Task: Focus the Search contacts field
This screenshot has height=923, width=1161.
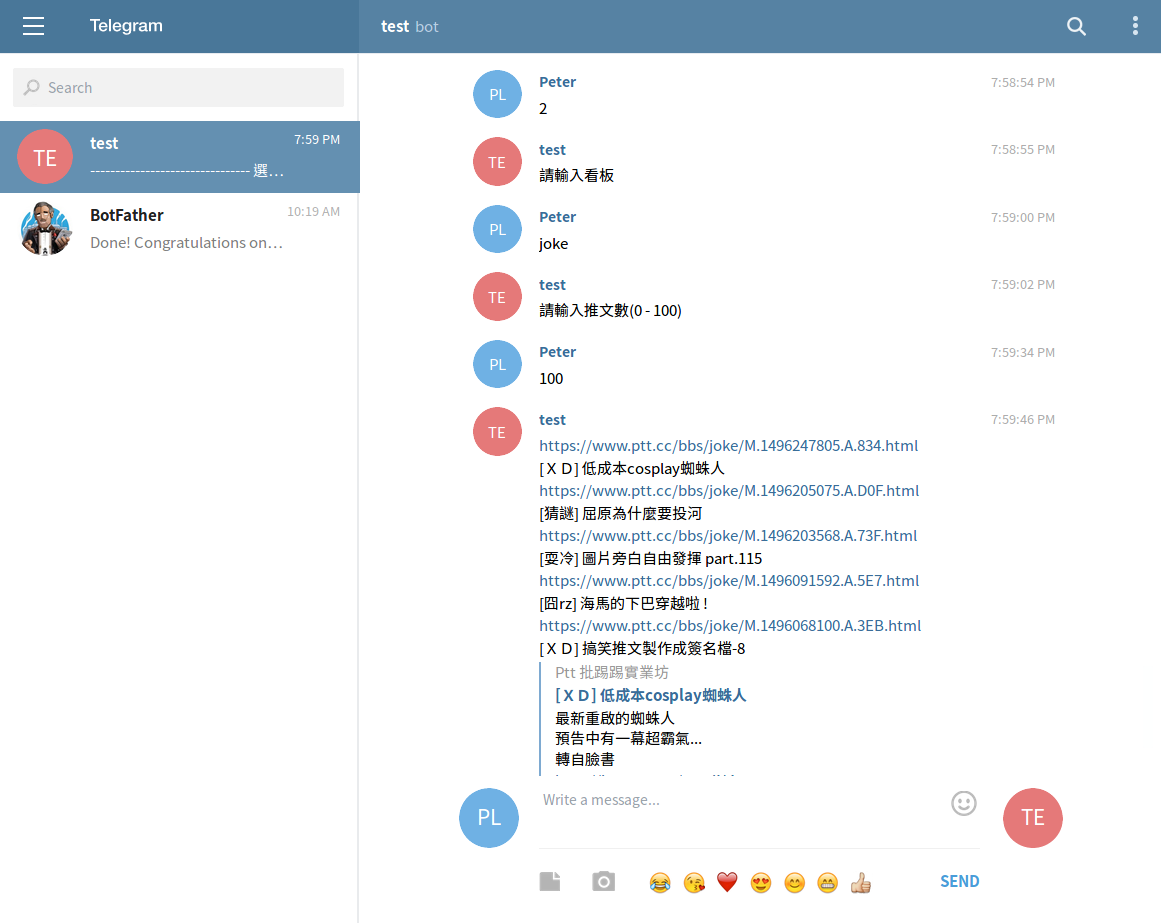Action: click(178, 87)
